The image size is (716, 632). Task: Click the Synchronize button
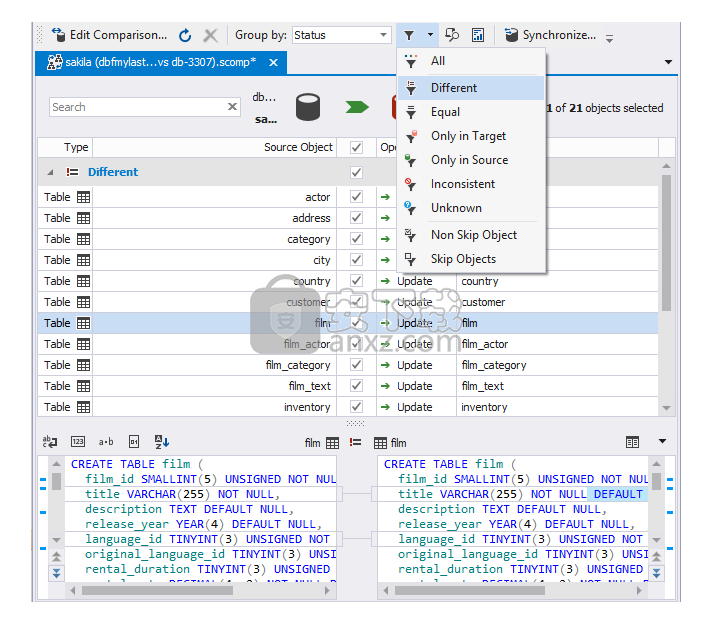pyautogui.click(x=550, y=35)
